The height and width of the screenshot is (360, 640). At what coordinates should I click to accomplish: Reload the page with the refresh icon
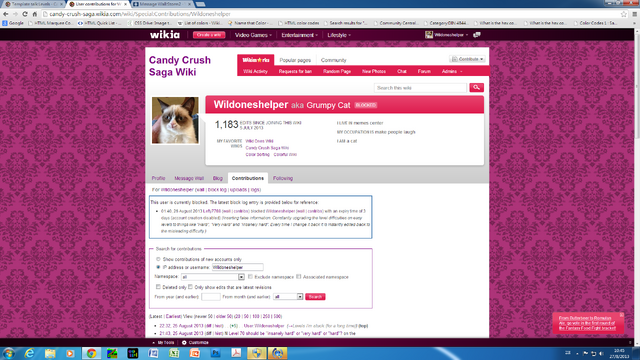pyautogui.click(x=25, y=14)
